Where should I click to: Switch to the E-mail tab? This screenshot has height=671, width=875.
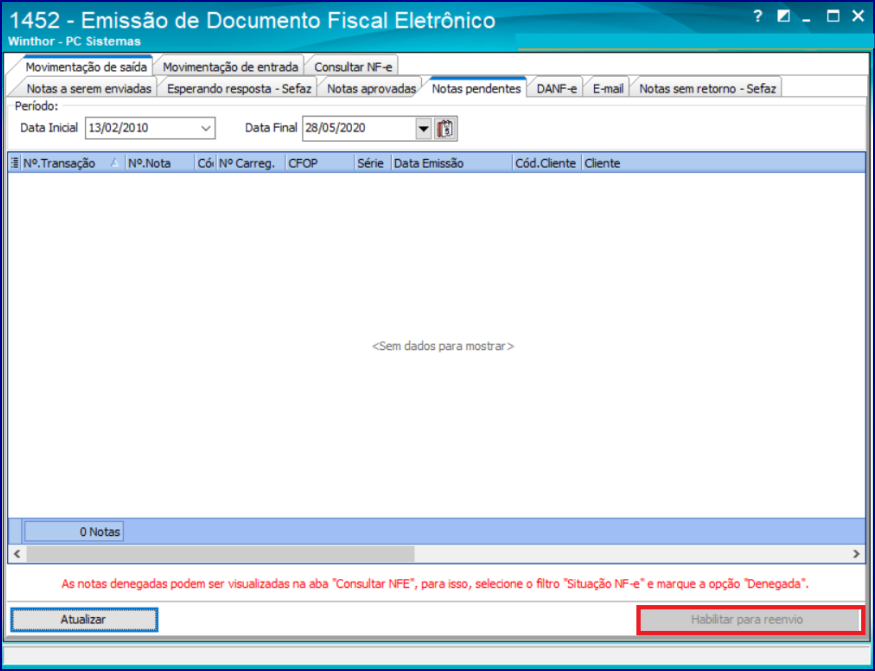click(x=608, y=88)
